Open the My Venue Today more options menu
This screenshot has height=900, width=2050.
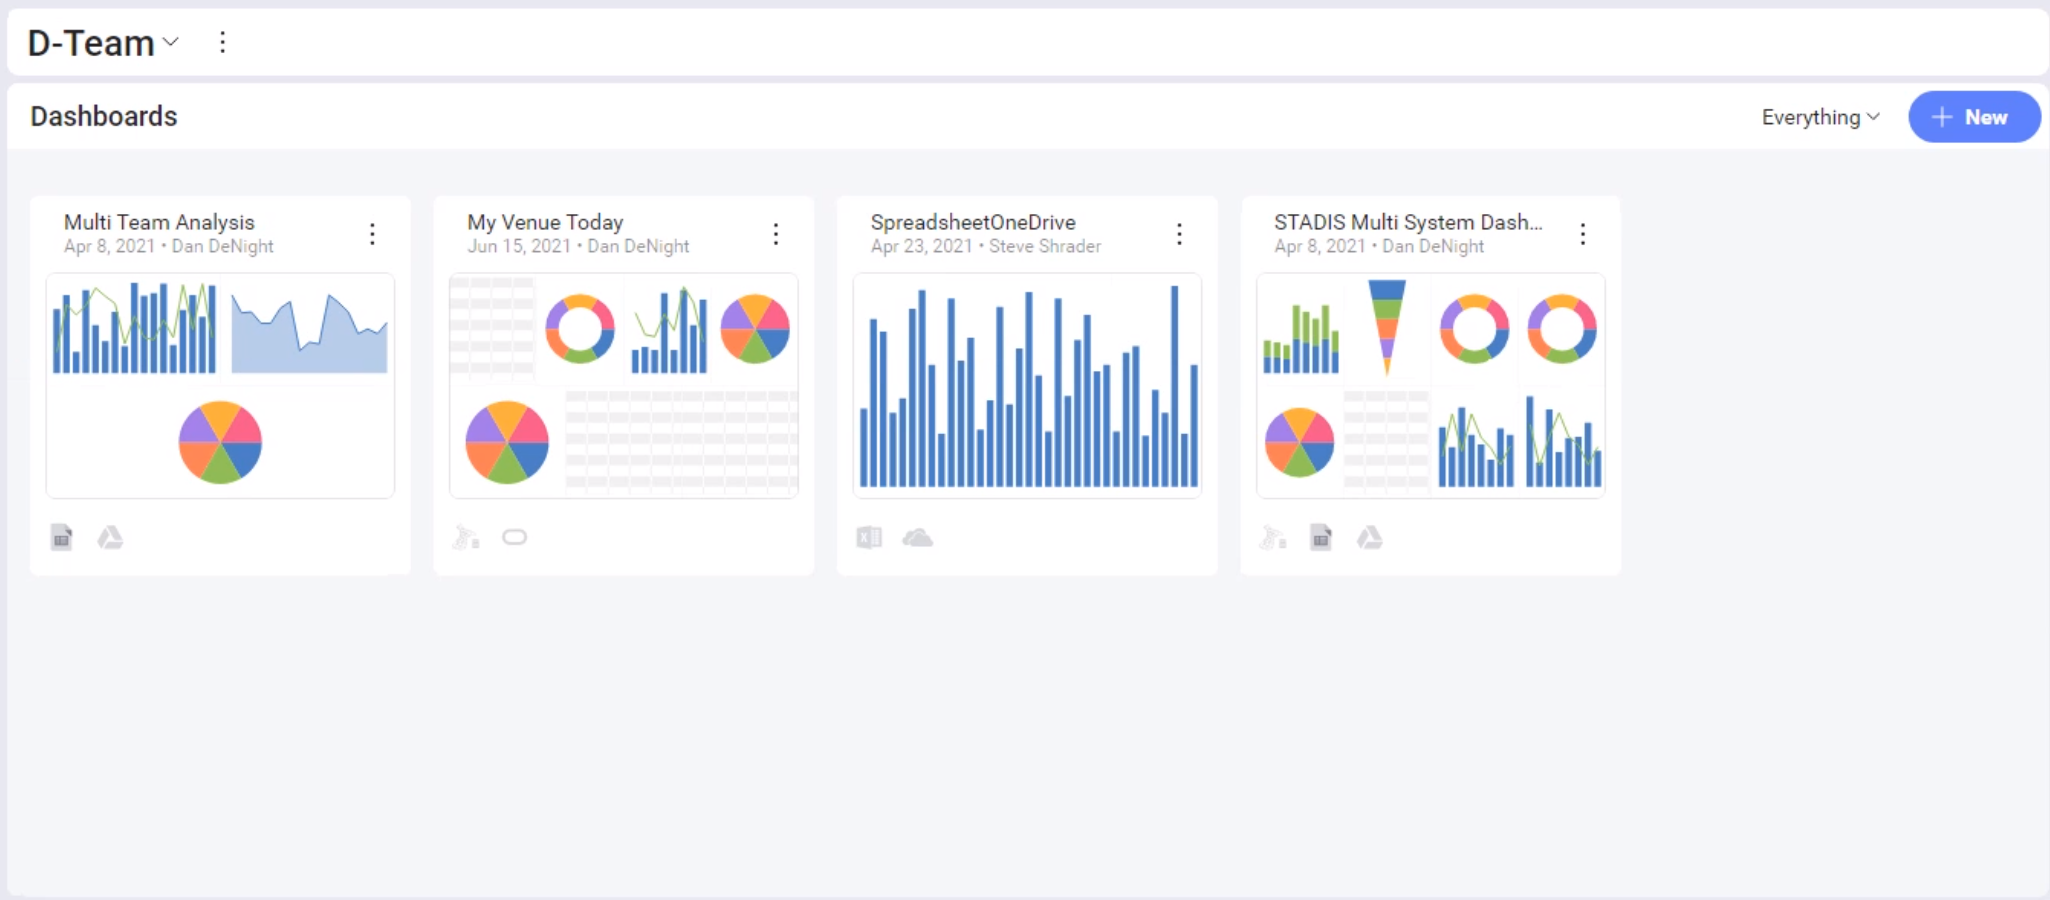[x=776, y=234]
